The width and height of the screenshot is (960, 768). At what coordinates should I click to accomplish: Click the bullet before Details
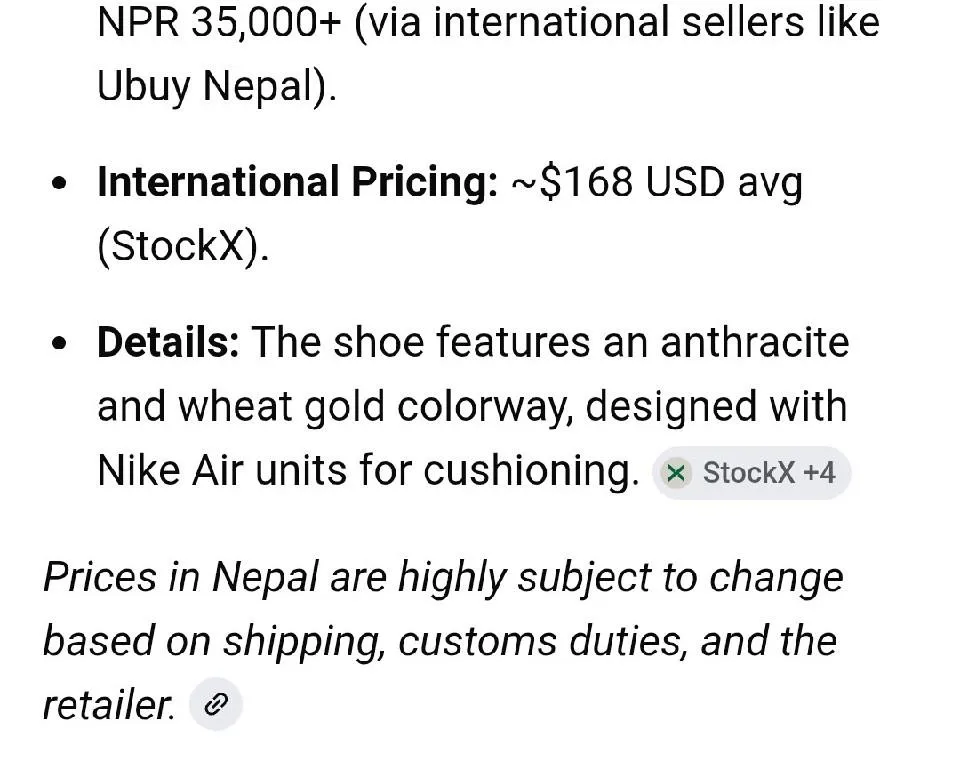(x=62, y=345)
